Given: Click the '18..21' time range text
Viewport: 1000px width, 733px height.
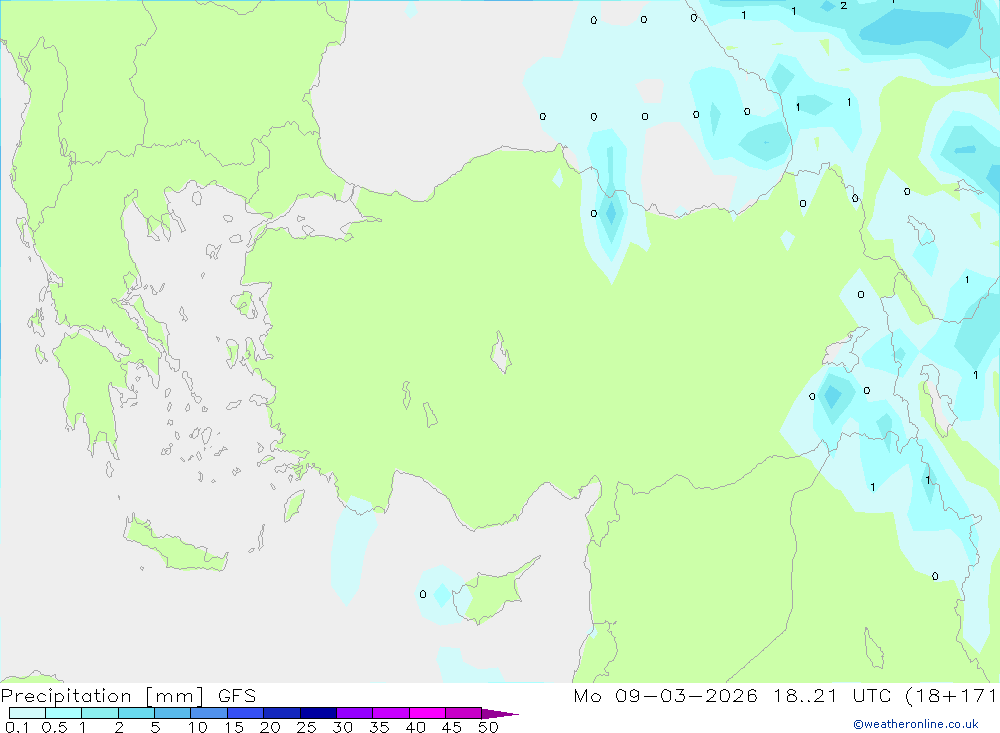Looking at the screenshot, I should click(x=805, y=695).
